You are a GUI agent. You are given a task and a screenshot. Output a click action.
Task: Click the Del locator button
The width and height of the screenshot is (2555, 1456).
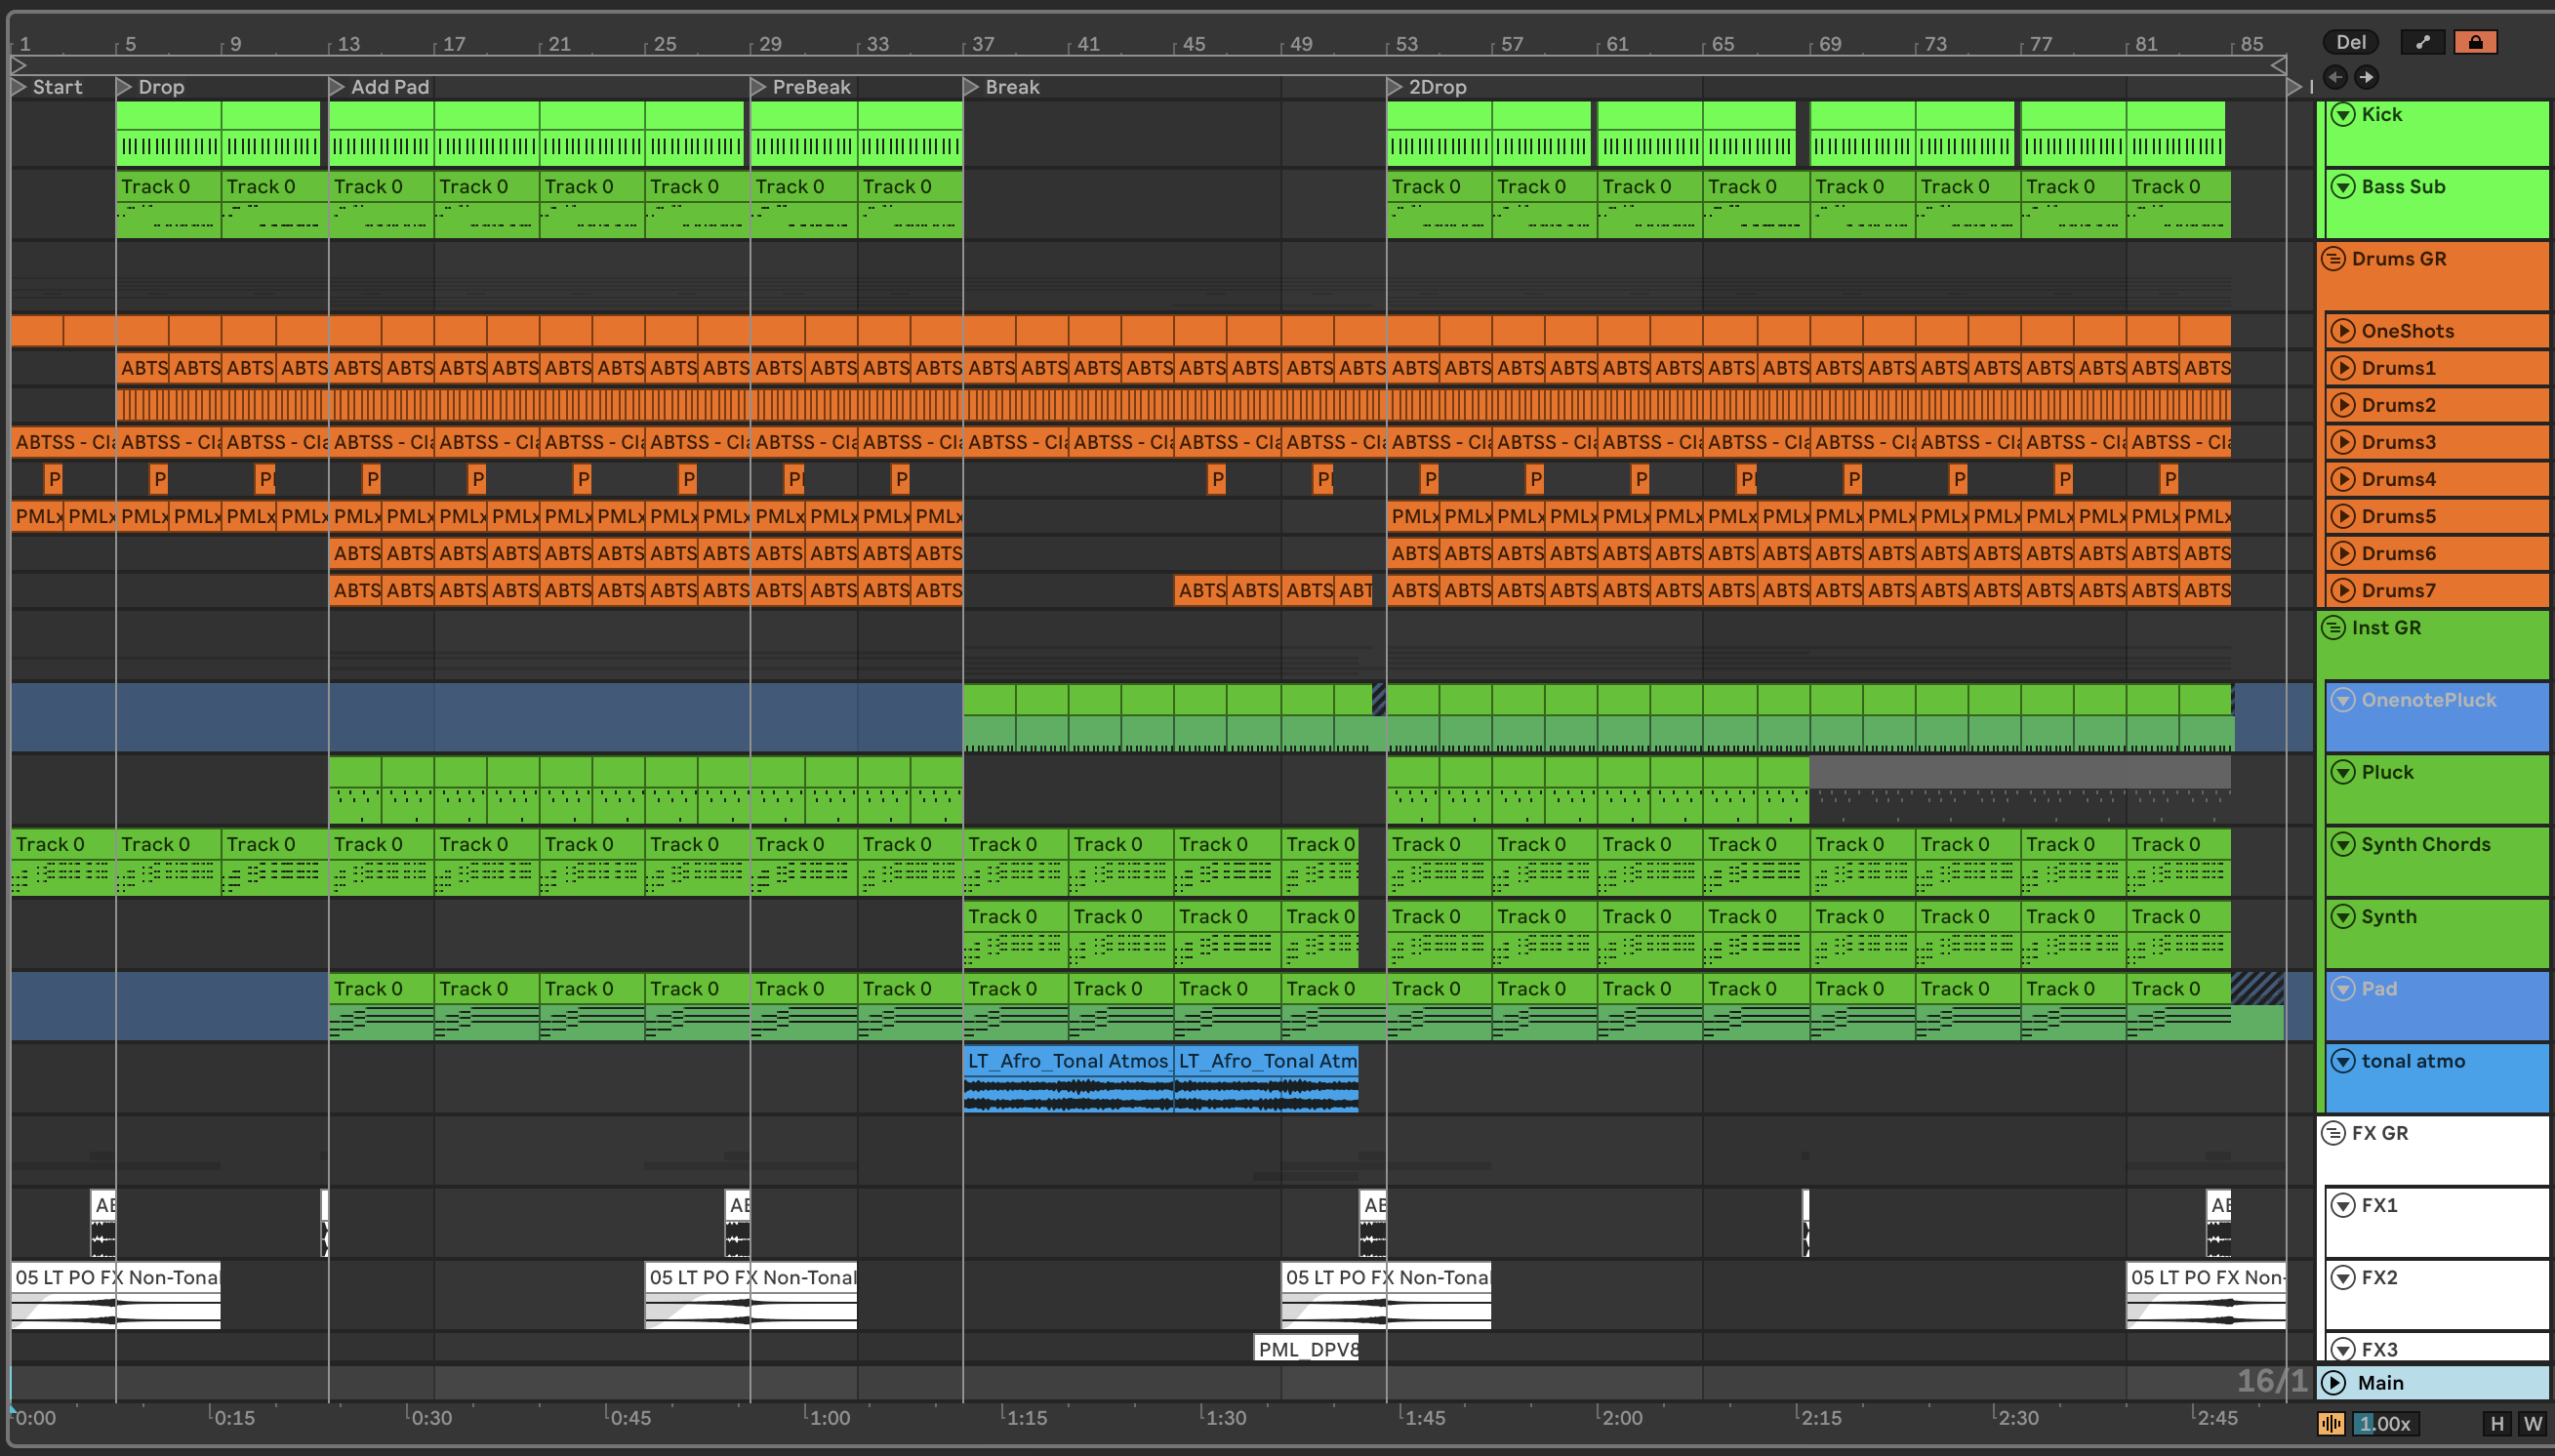[2351, 42]
